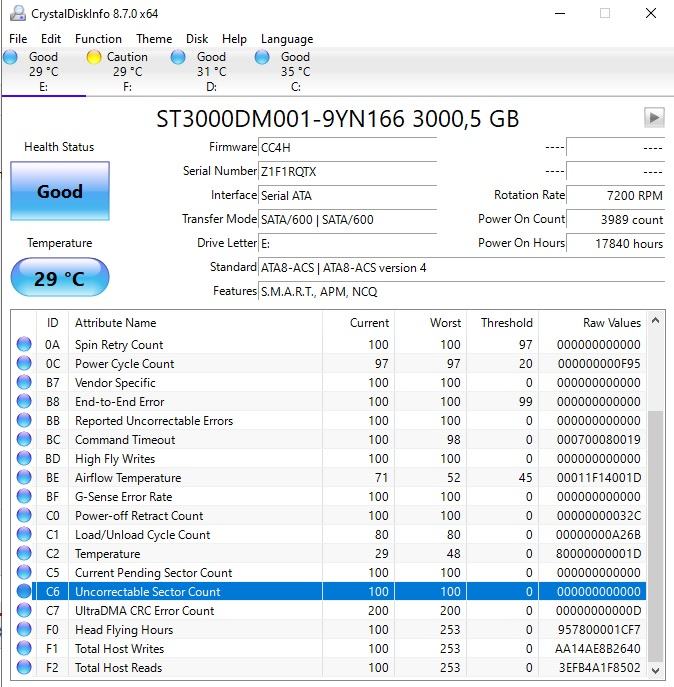Viewport: 674px width, 687px height.
Task: Click the Serial Number field Z1F1RQTX
Action: coord(348,171)
